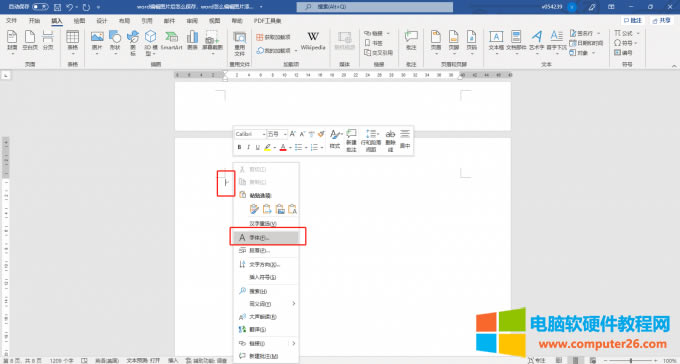Insert a SmartArt graphic
Screen dimensions: 680x364
pos(171,40)
